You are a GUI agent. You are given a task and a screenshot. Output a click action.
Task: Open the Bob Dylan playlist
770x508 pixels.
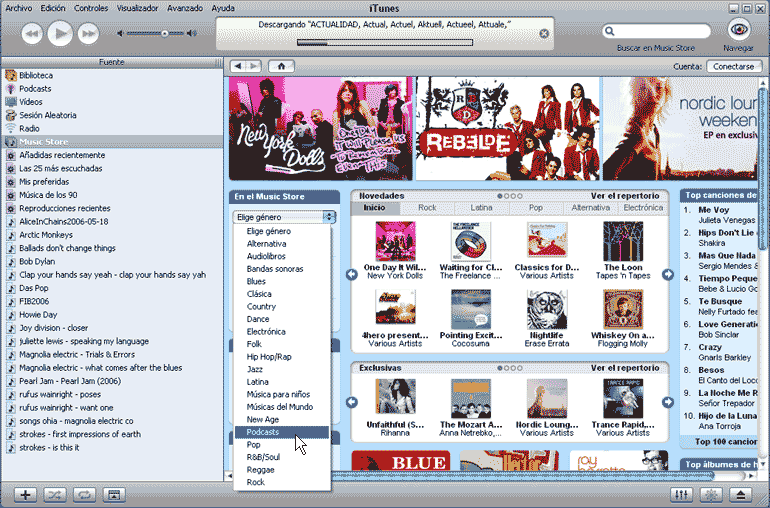click(112, 261)
